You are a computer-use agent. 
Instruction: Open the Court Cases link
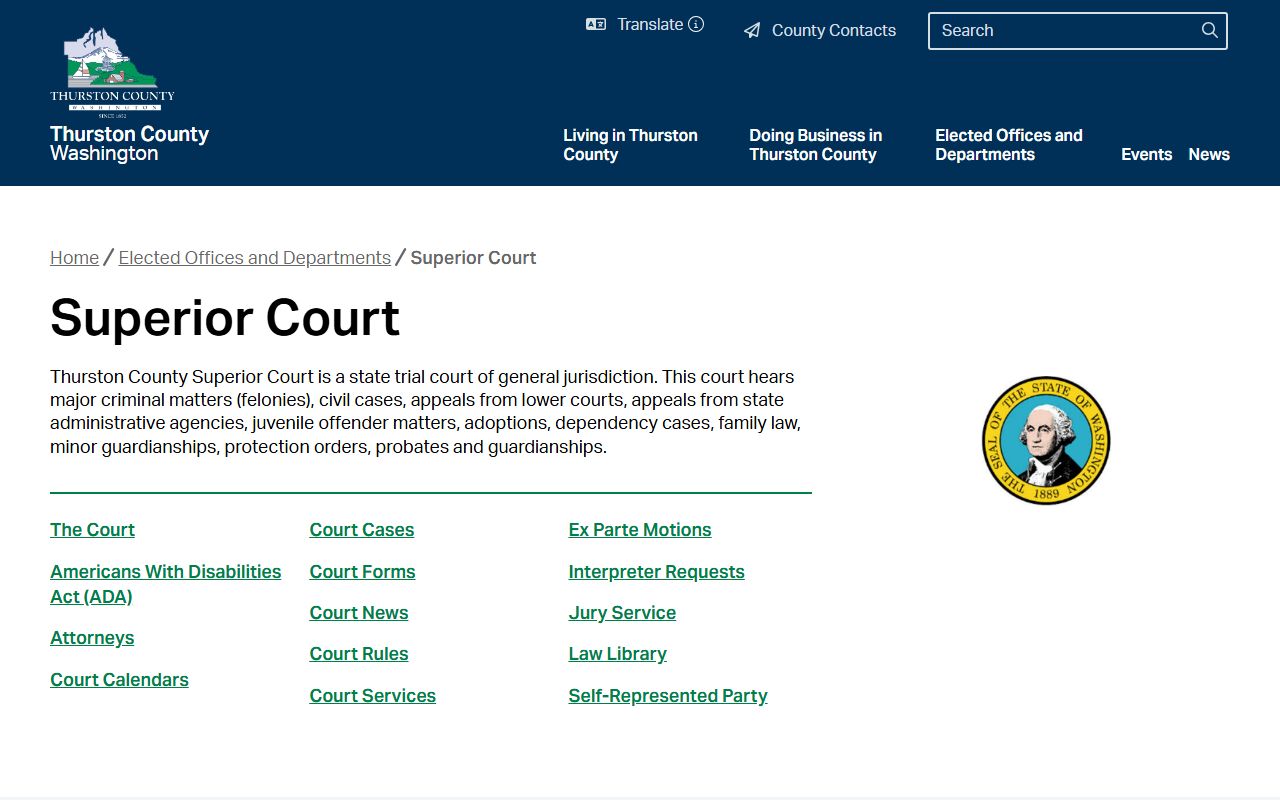click(x=362, y=530)
